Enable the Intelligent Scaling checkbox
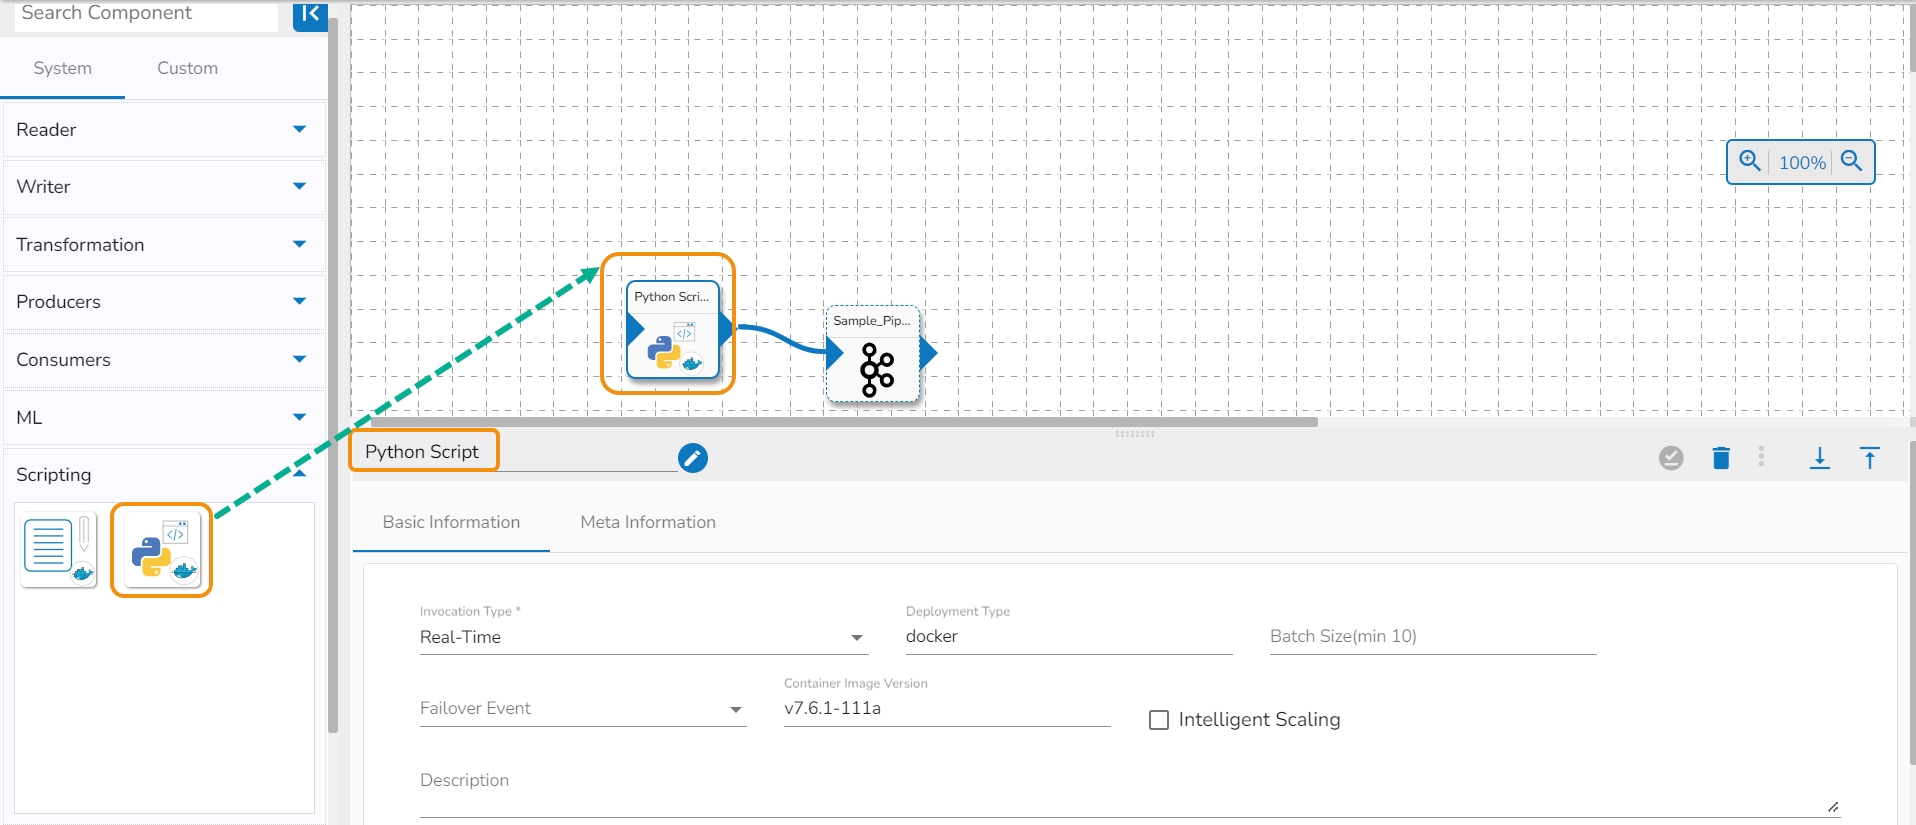This screenshot has width=1916, height=825. coord(1159,720)
